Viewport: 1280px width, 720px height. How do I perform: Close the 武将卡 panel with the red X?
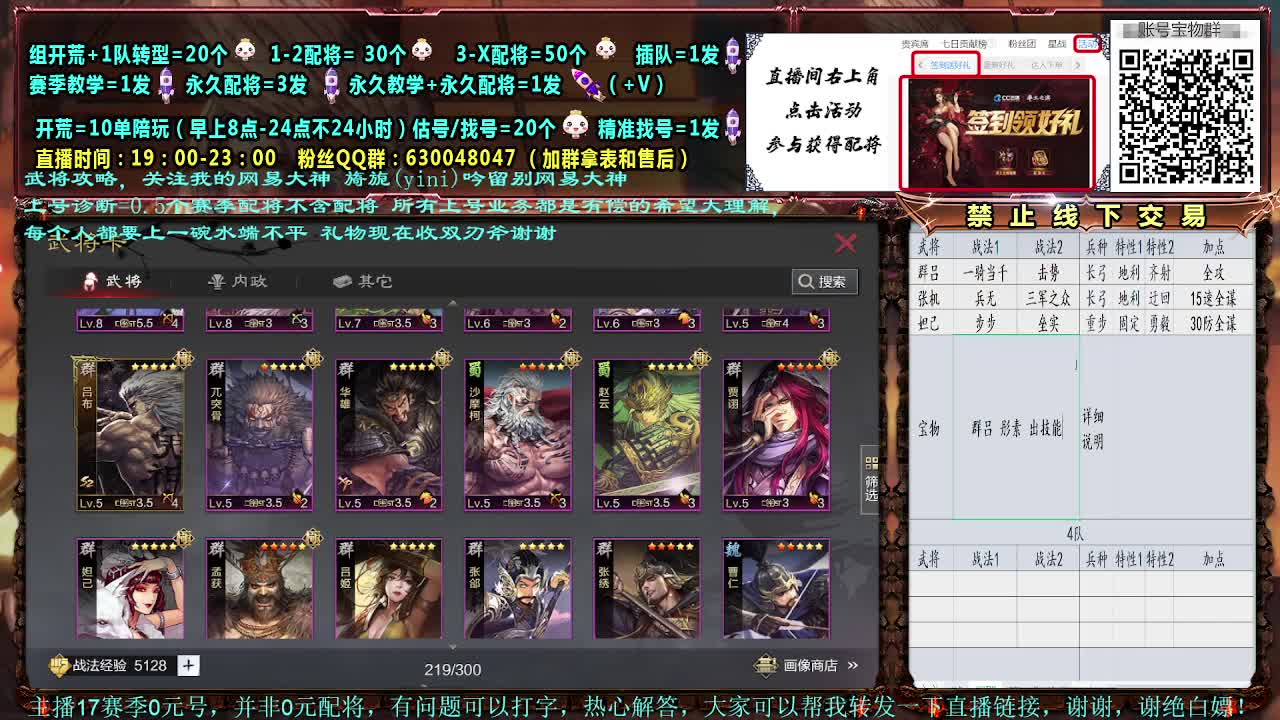(846, 243)
